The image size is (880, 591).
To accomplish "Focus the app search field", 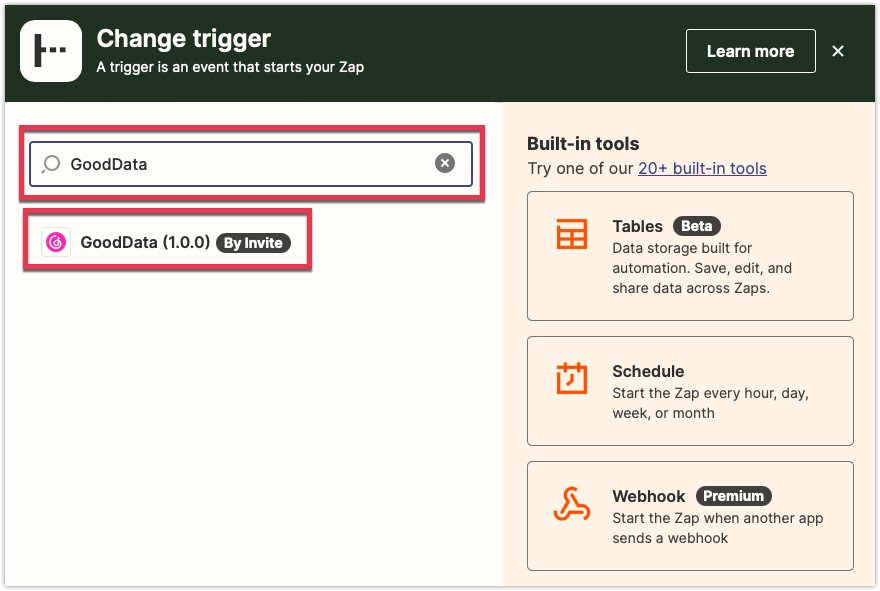I will tap(251, 164).
